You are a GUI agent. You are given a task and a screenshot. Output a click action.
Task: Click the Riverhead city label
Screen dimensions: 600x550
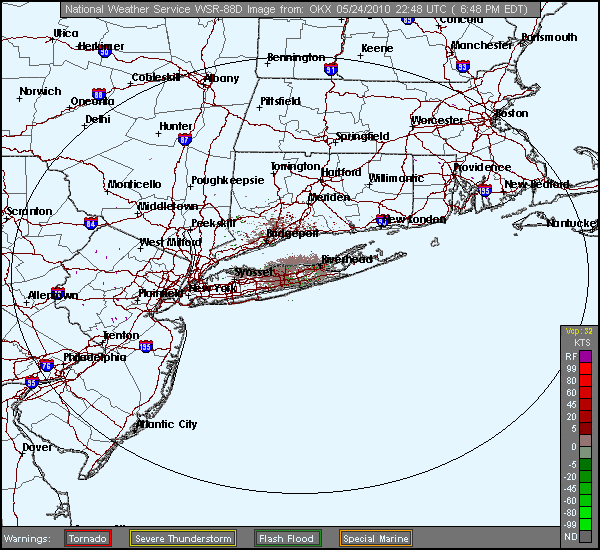347,259
